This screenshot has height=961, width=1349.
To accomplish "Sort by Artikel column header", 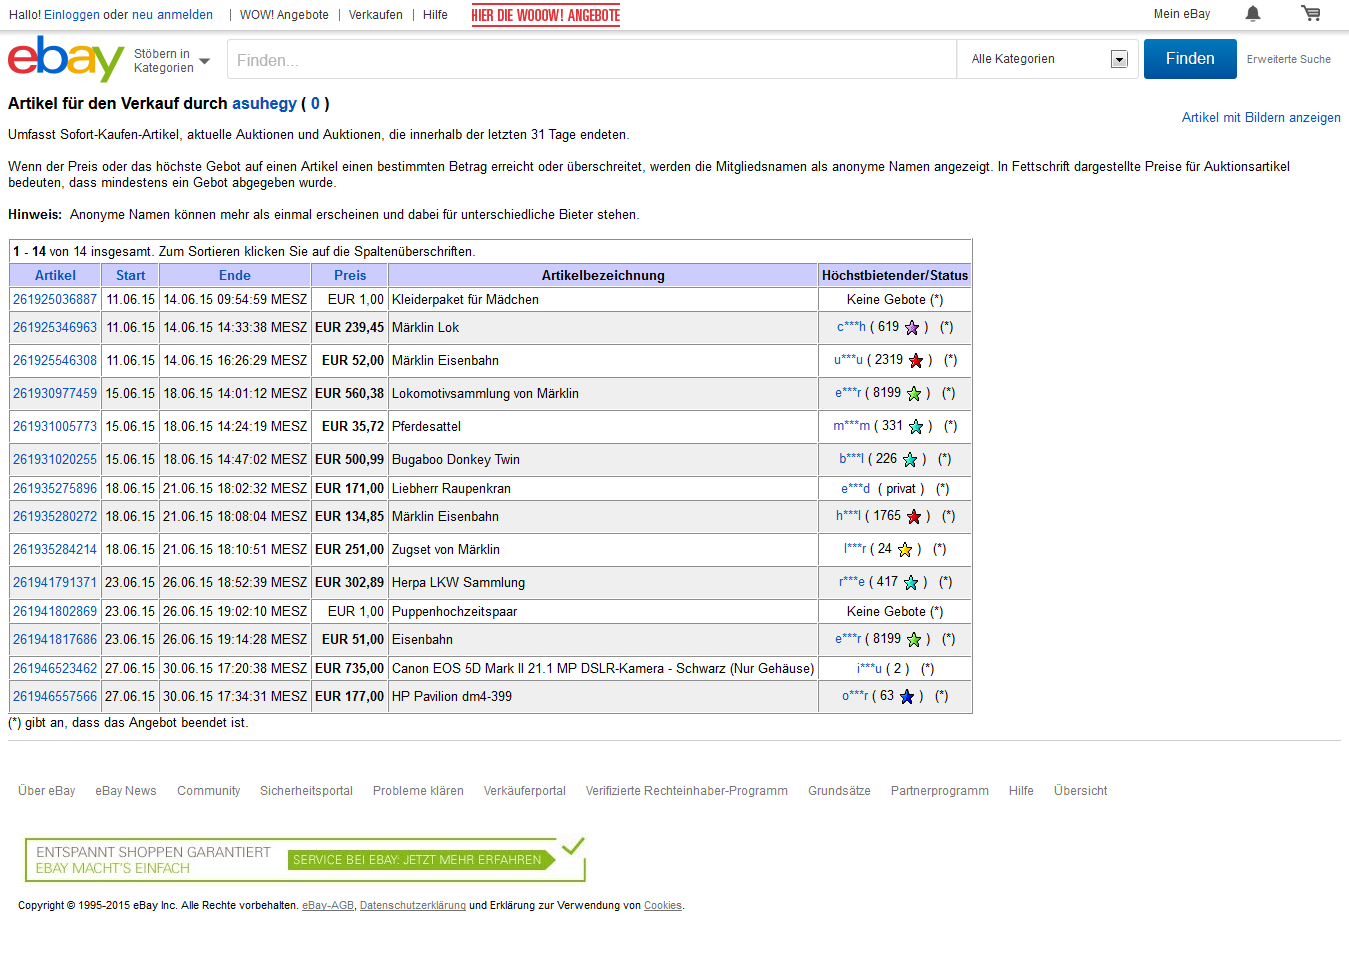I will point(55,275).
